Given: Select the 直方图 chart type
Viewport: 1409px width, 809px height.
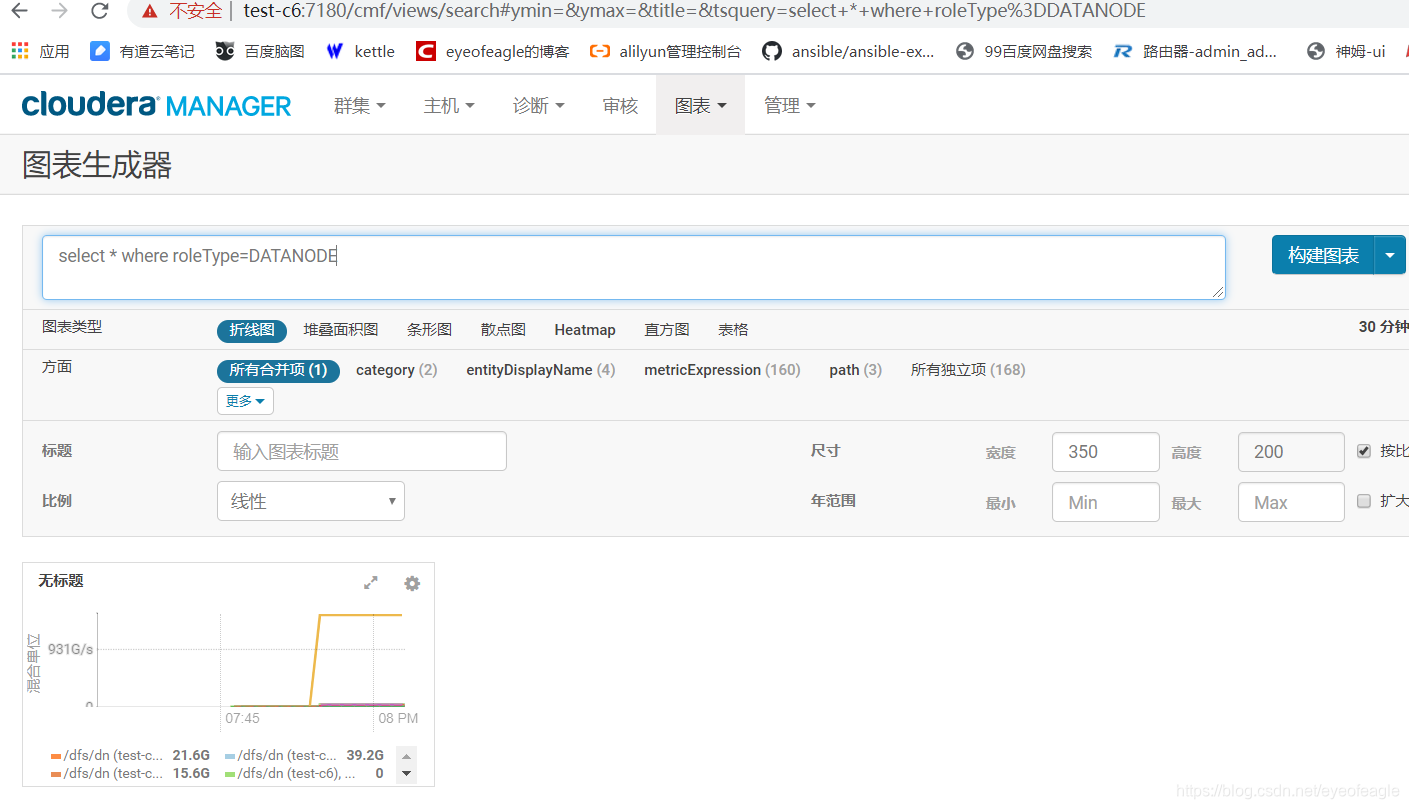Looking at the screenshot, I should pyautogui.click(x=667, y=330).
